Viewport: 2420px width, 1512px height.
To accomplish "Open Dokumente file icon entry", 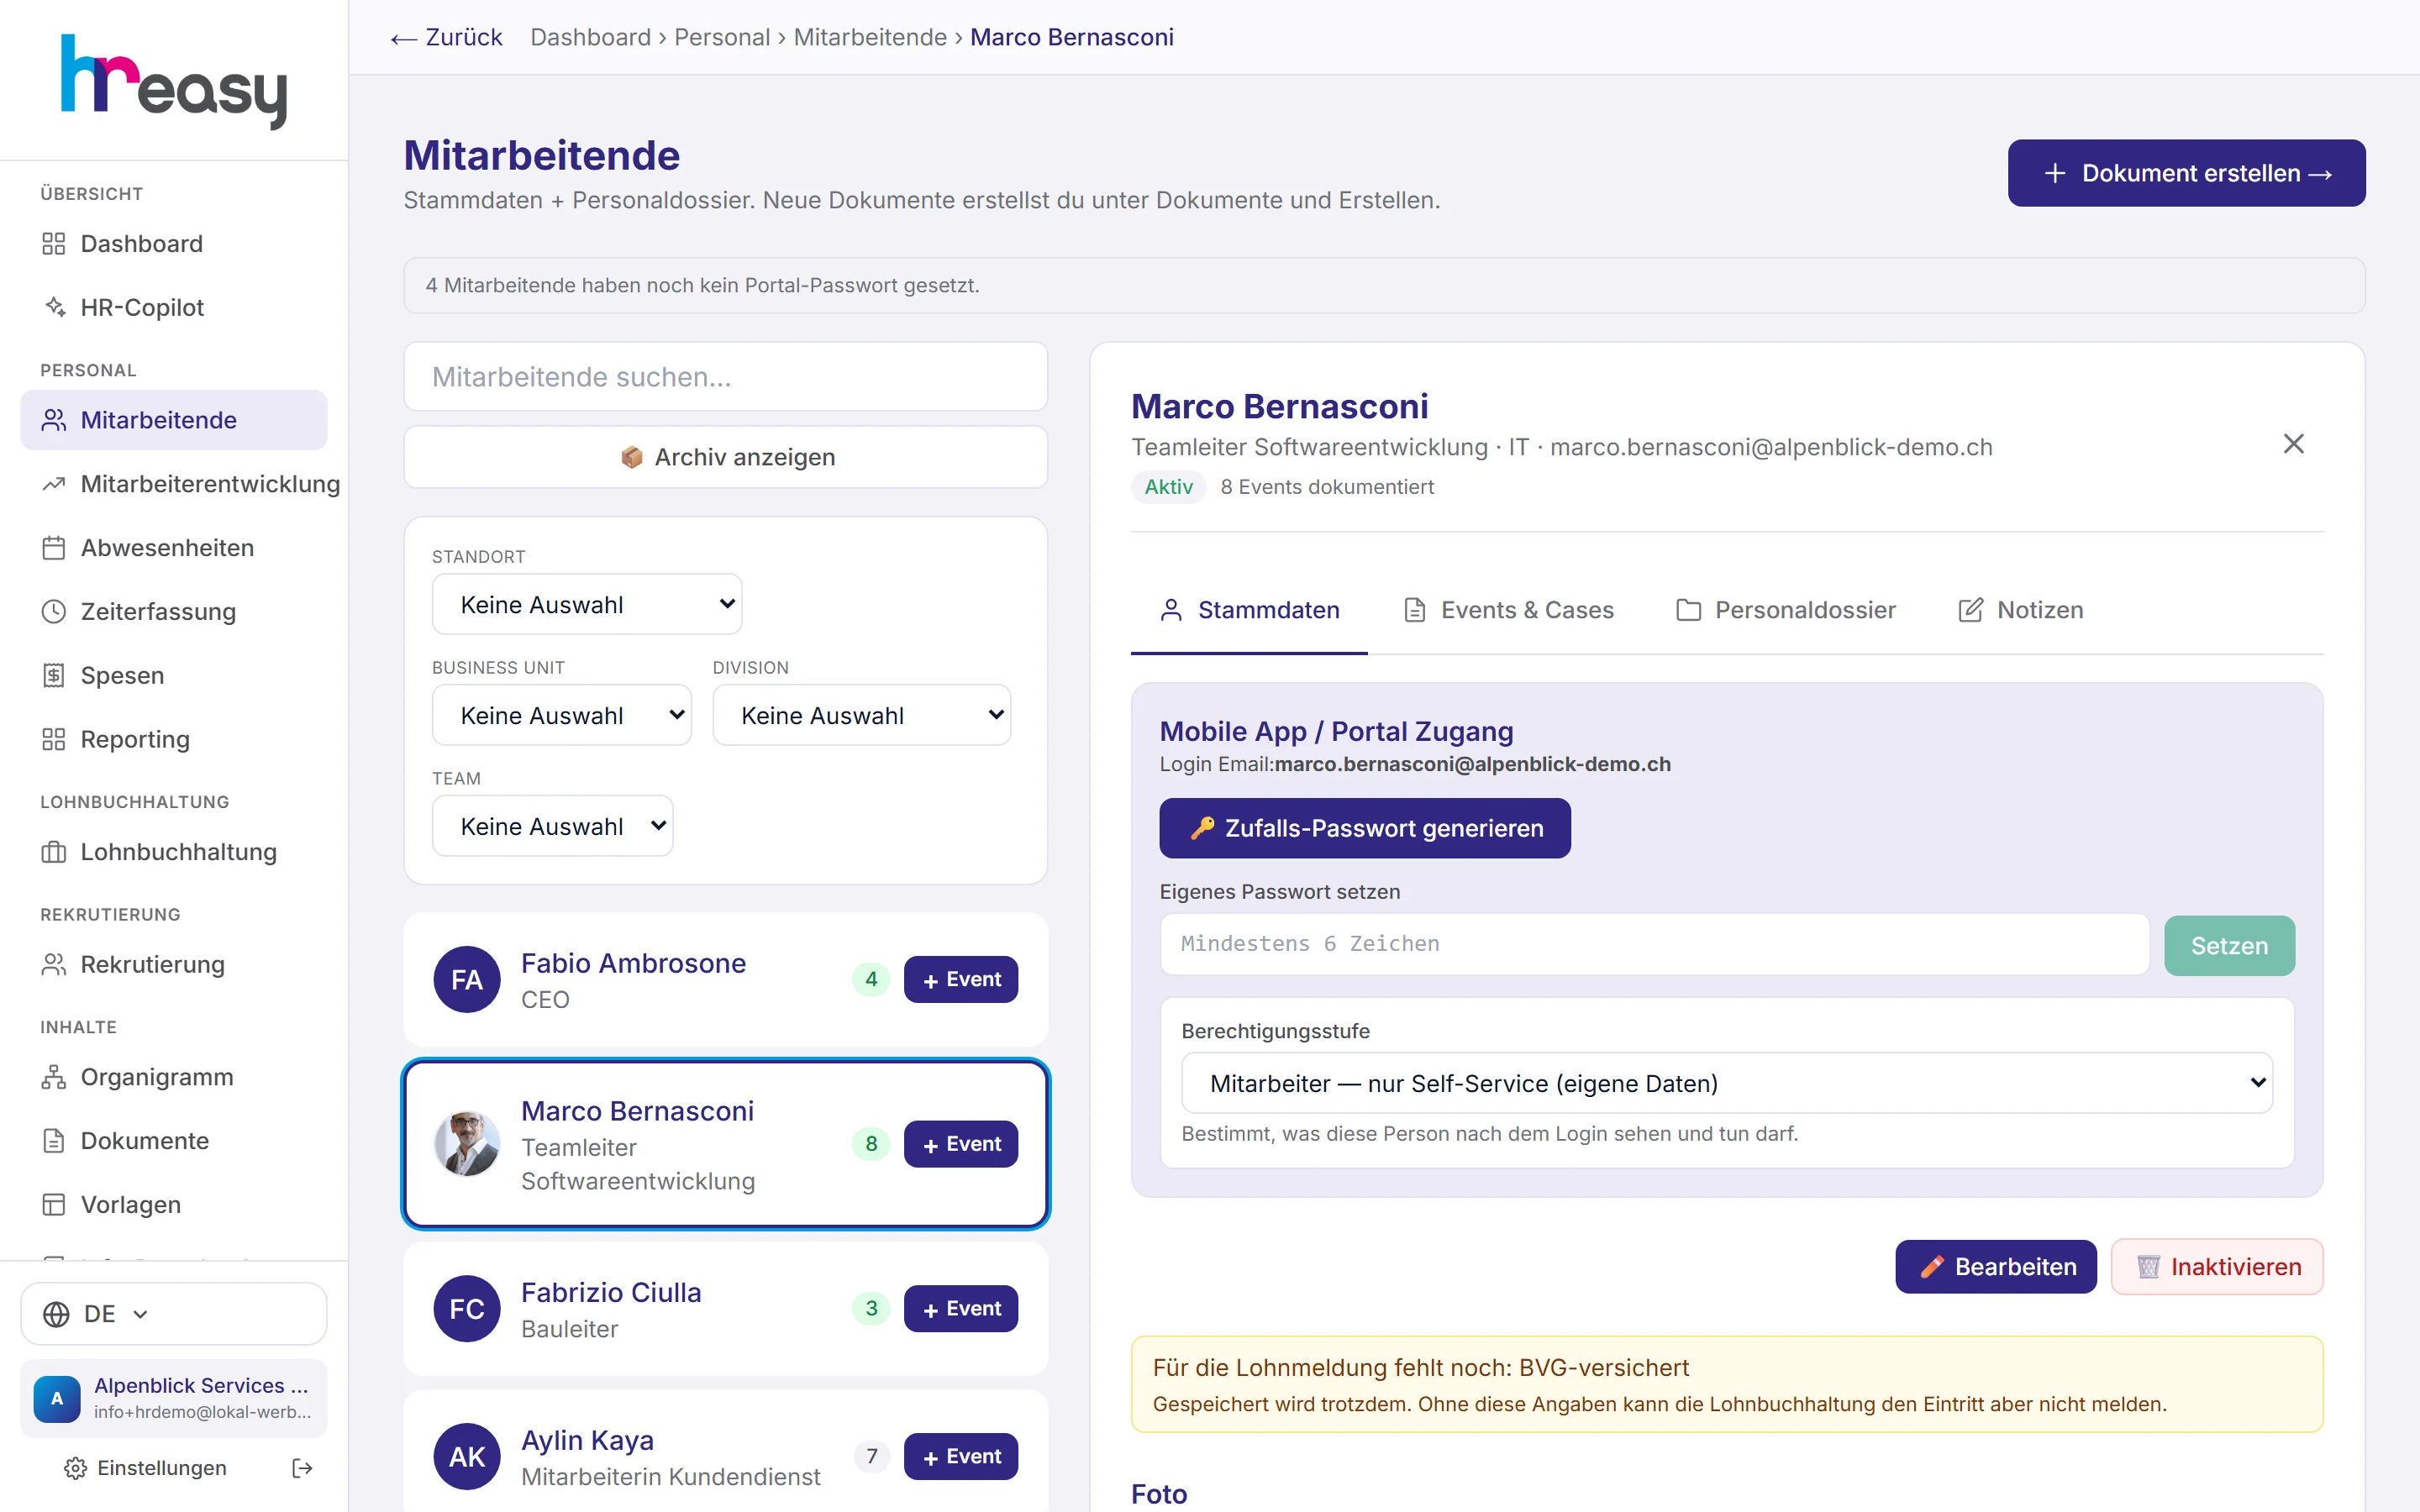I will [x=173, y=1141].
